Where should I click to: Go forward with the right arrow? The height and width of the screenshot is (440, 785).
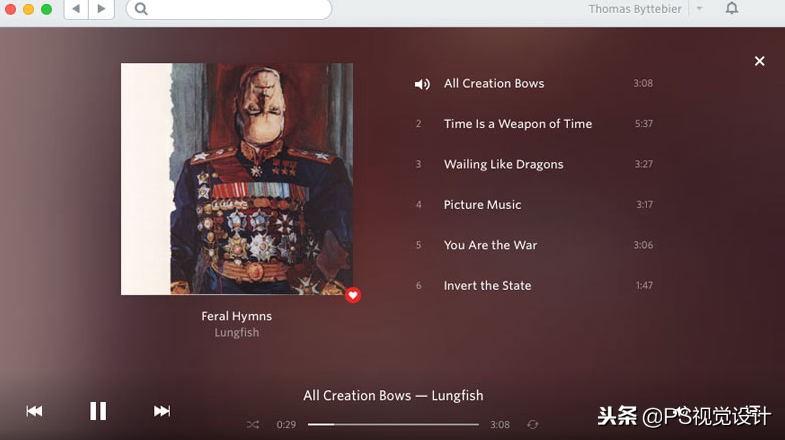click(x=101, y=9)
